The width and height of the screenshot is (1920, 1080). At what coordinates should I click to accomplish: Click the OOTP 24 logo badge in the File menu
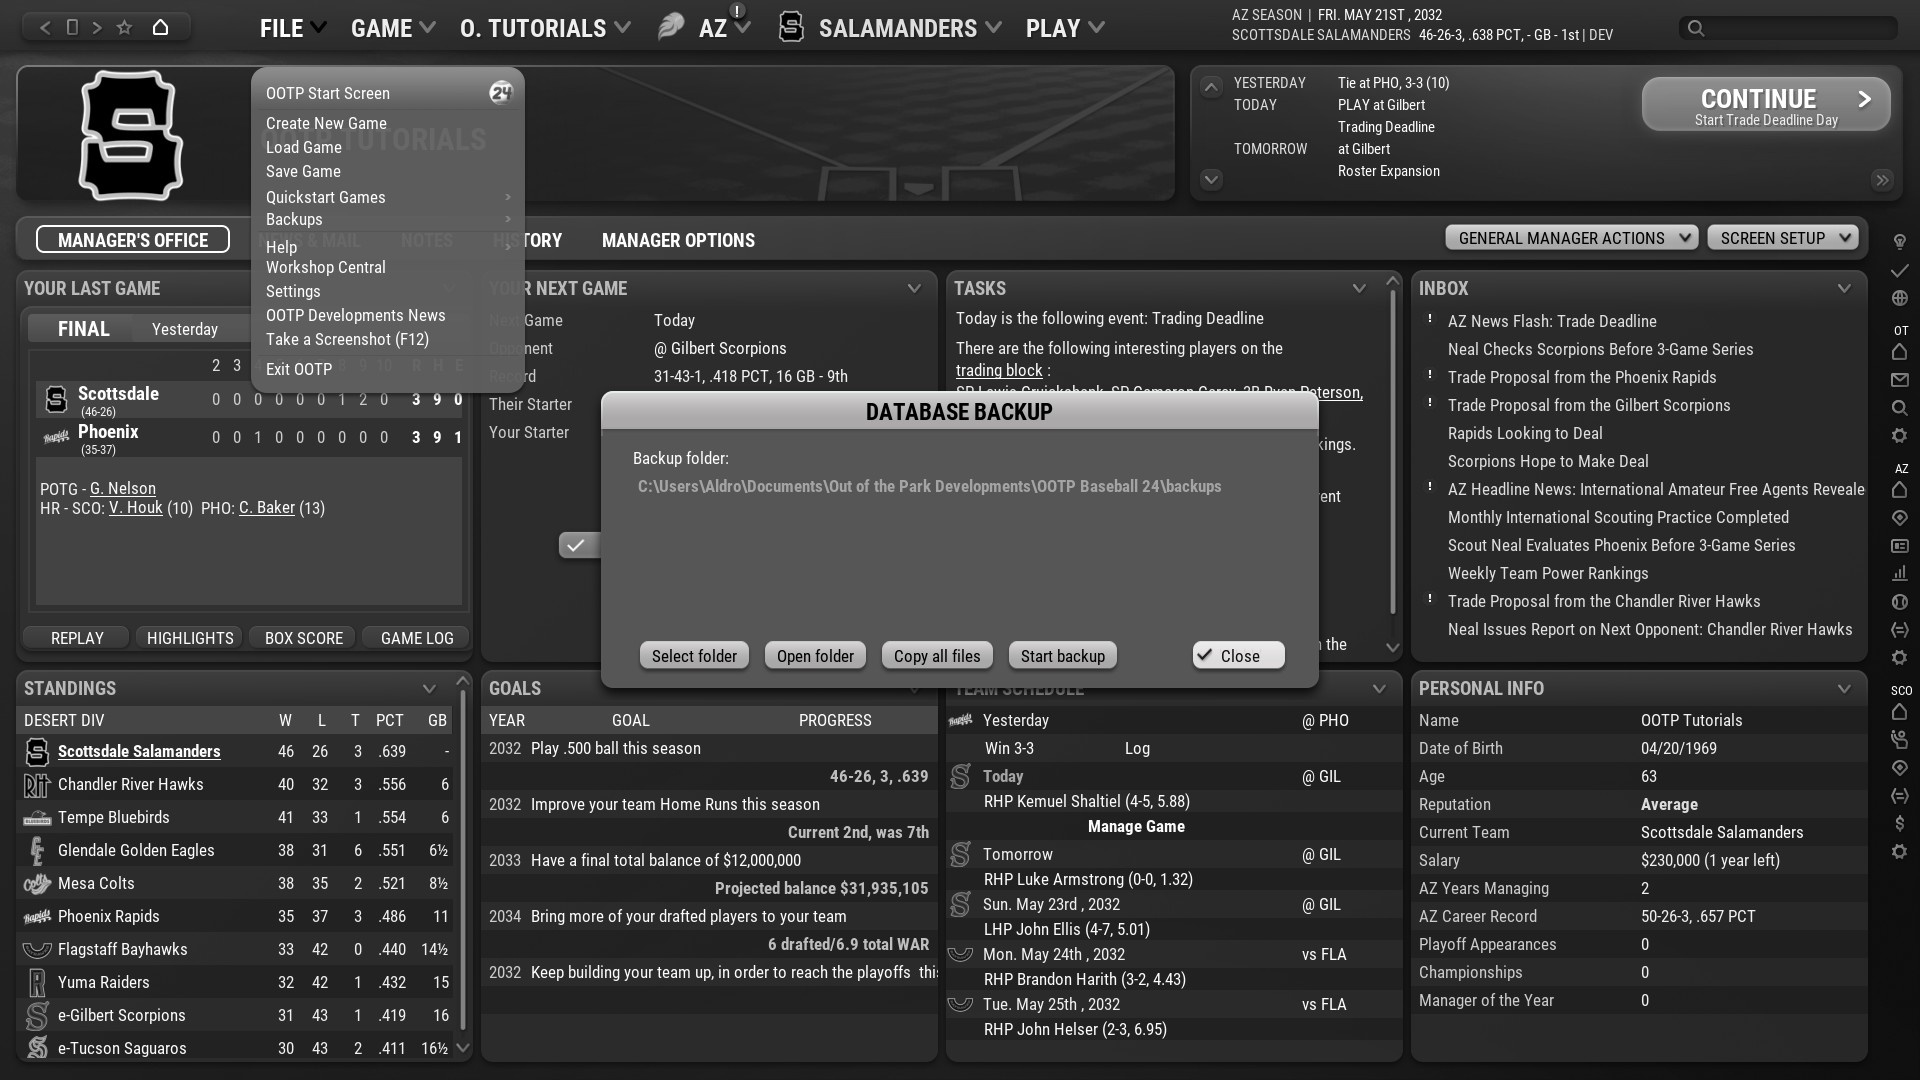coord(501,93)
